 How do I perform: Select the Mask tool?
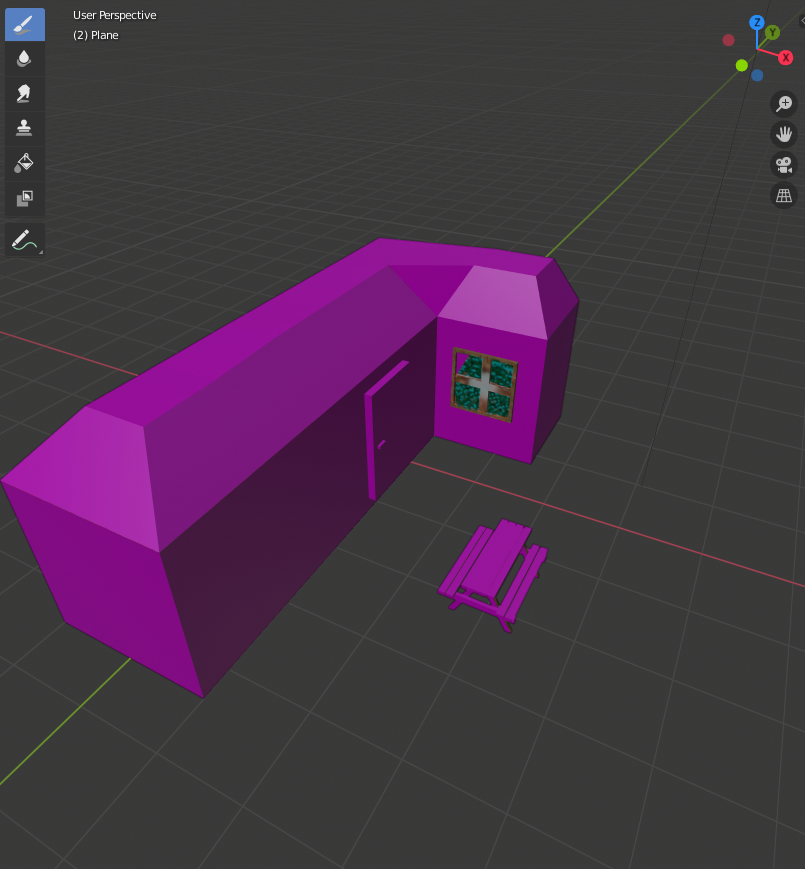coord(24,198)
